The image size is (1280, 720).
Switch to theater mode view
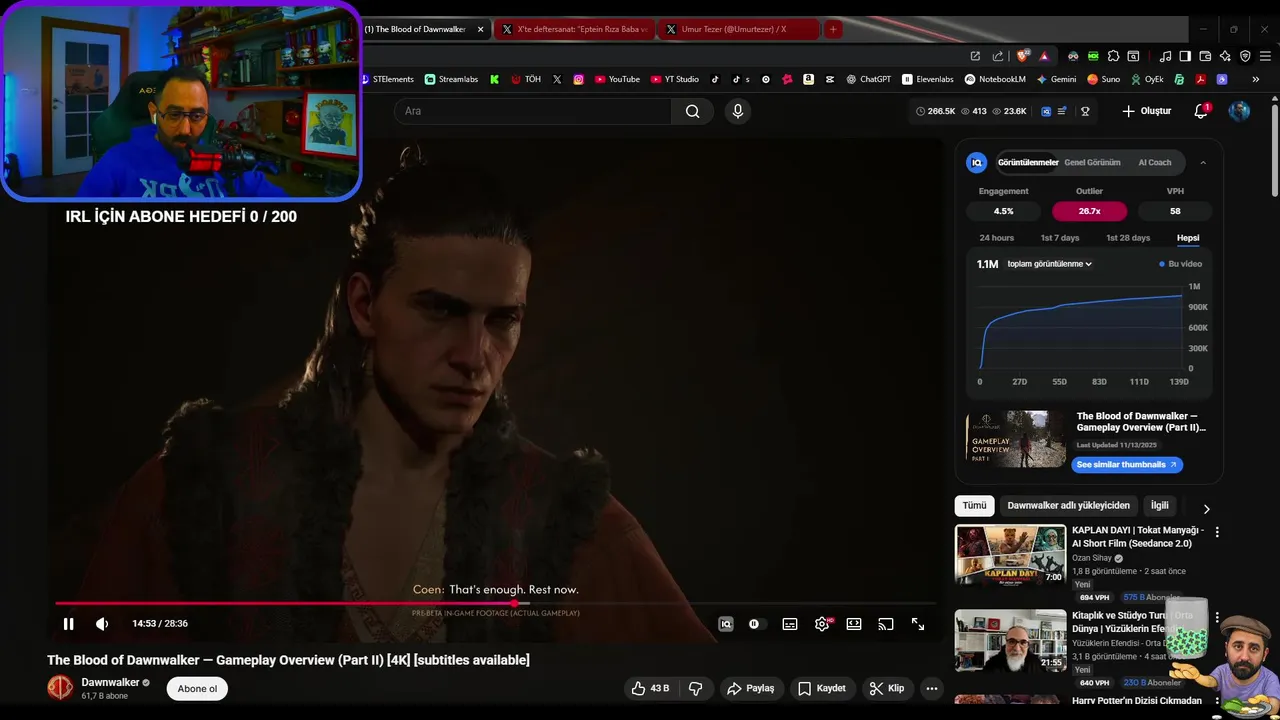pyautogui.click(x=854, y=624)
